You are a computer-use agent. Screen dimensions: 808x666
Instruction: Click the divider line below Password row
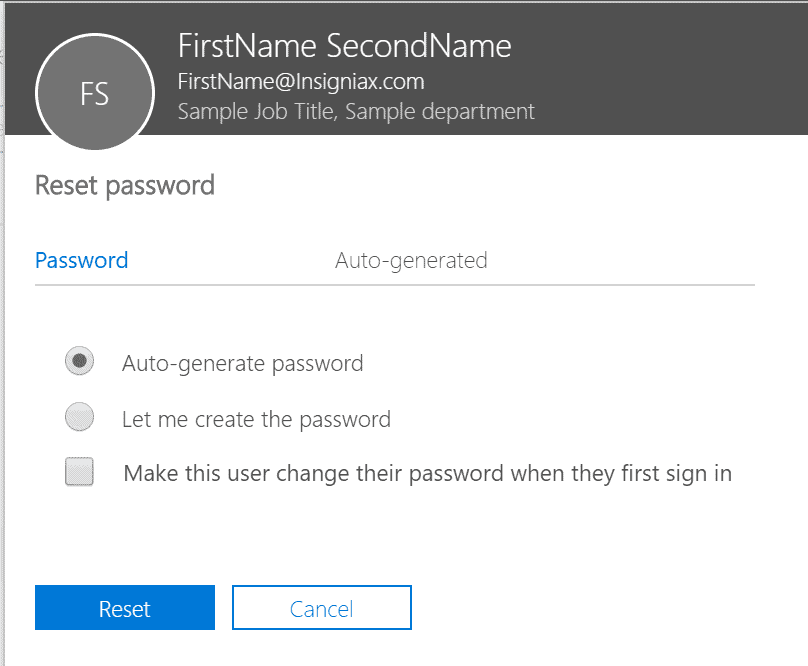(x=395, y=285)
